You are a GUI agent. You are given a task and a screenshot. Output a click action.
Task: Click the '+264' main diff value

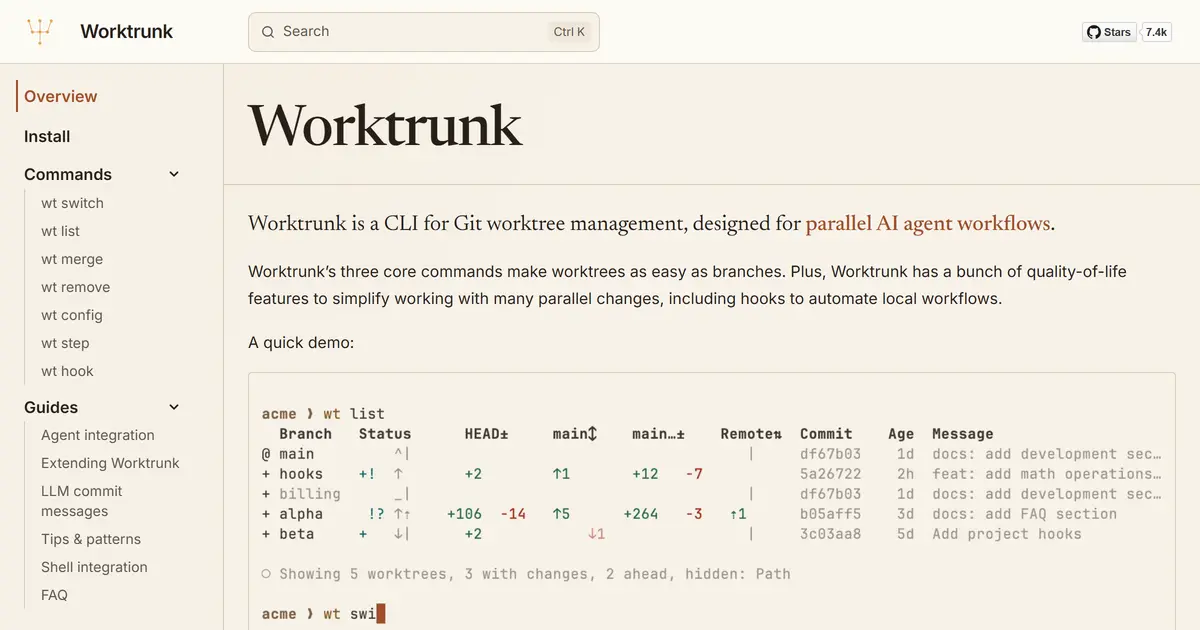click(x=641, y=514)
